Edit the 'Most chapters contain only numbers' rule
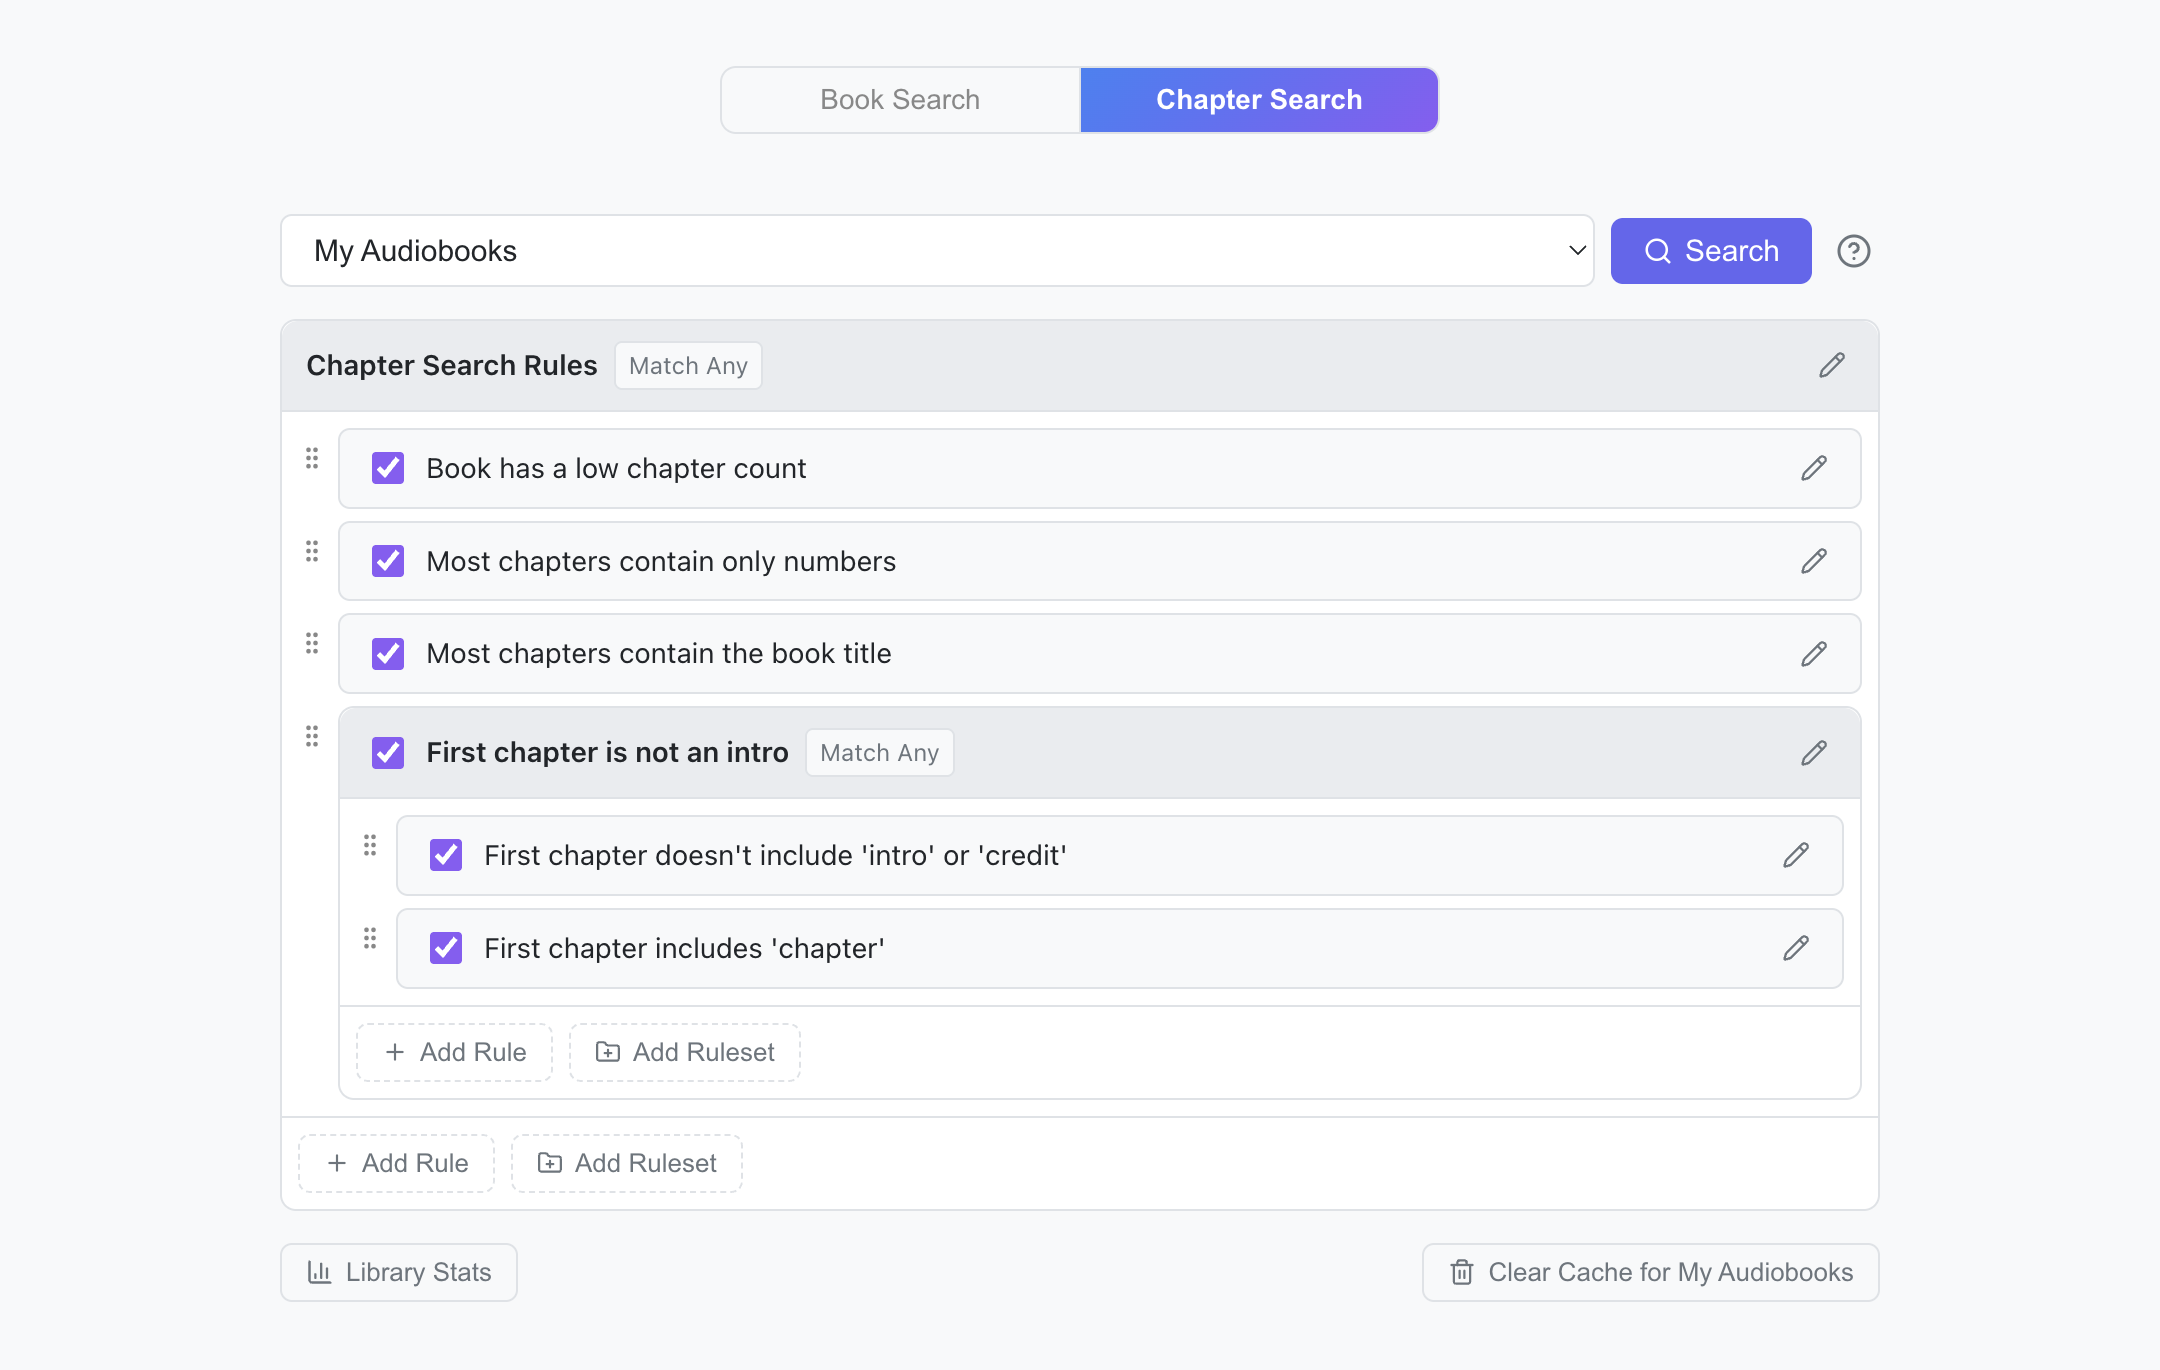This screenshot has width=2160, height=1370. point(1813,561)
